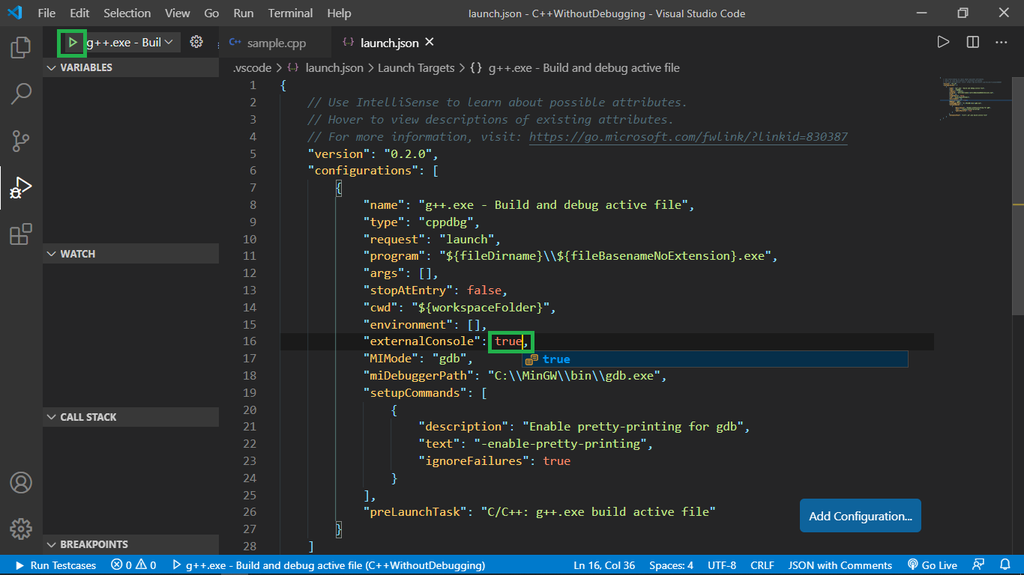The image size is (1024, 575).
Task: Collapse the VARIABLES section
Action: pyautogui.click(x=131, y=67)
